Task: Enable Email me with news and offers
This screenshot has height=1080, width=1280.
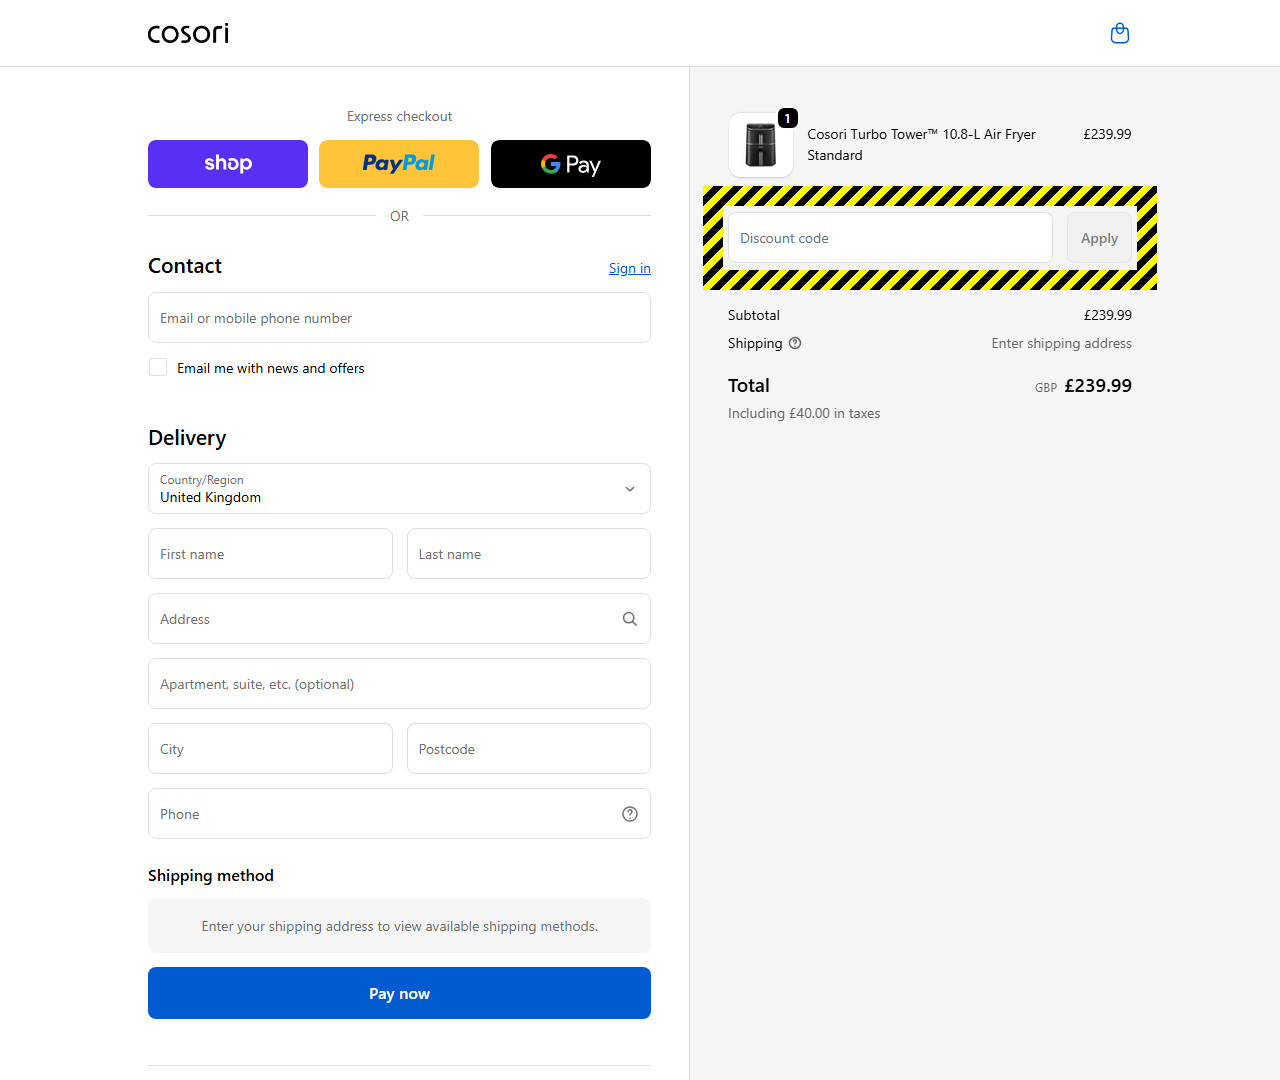Action: point(157,367)
